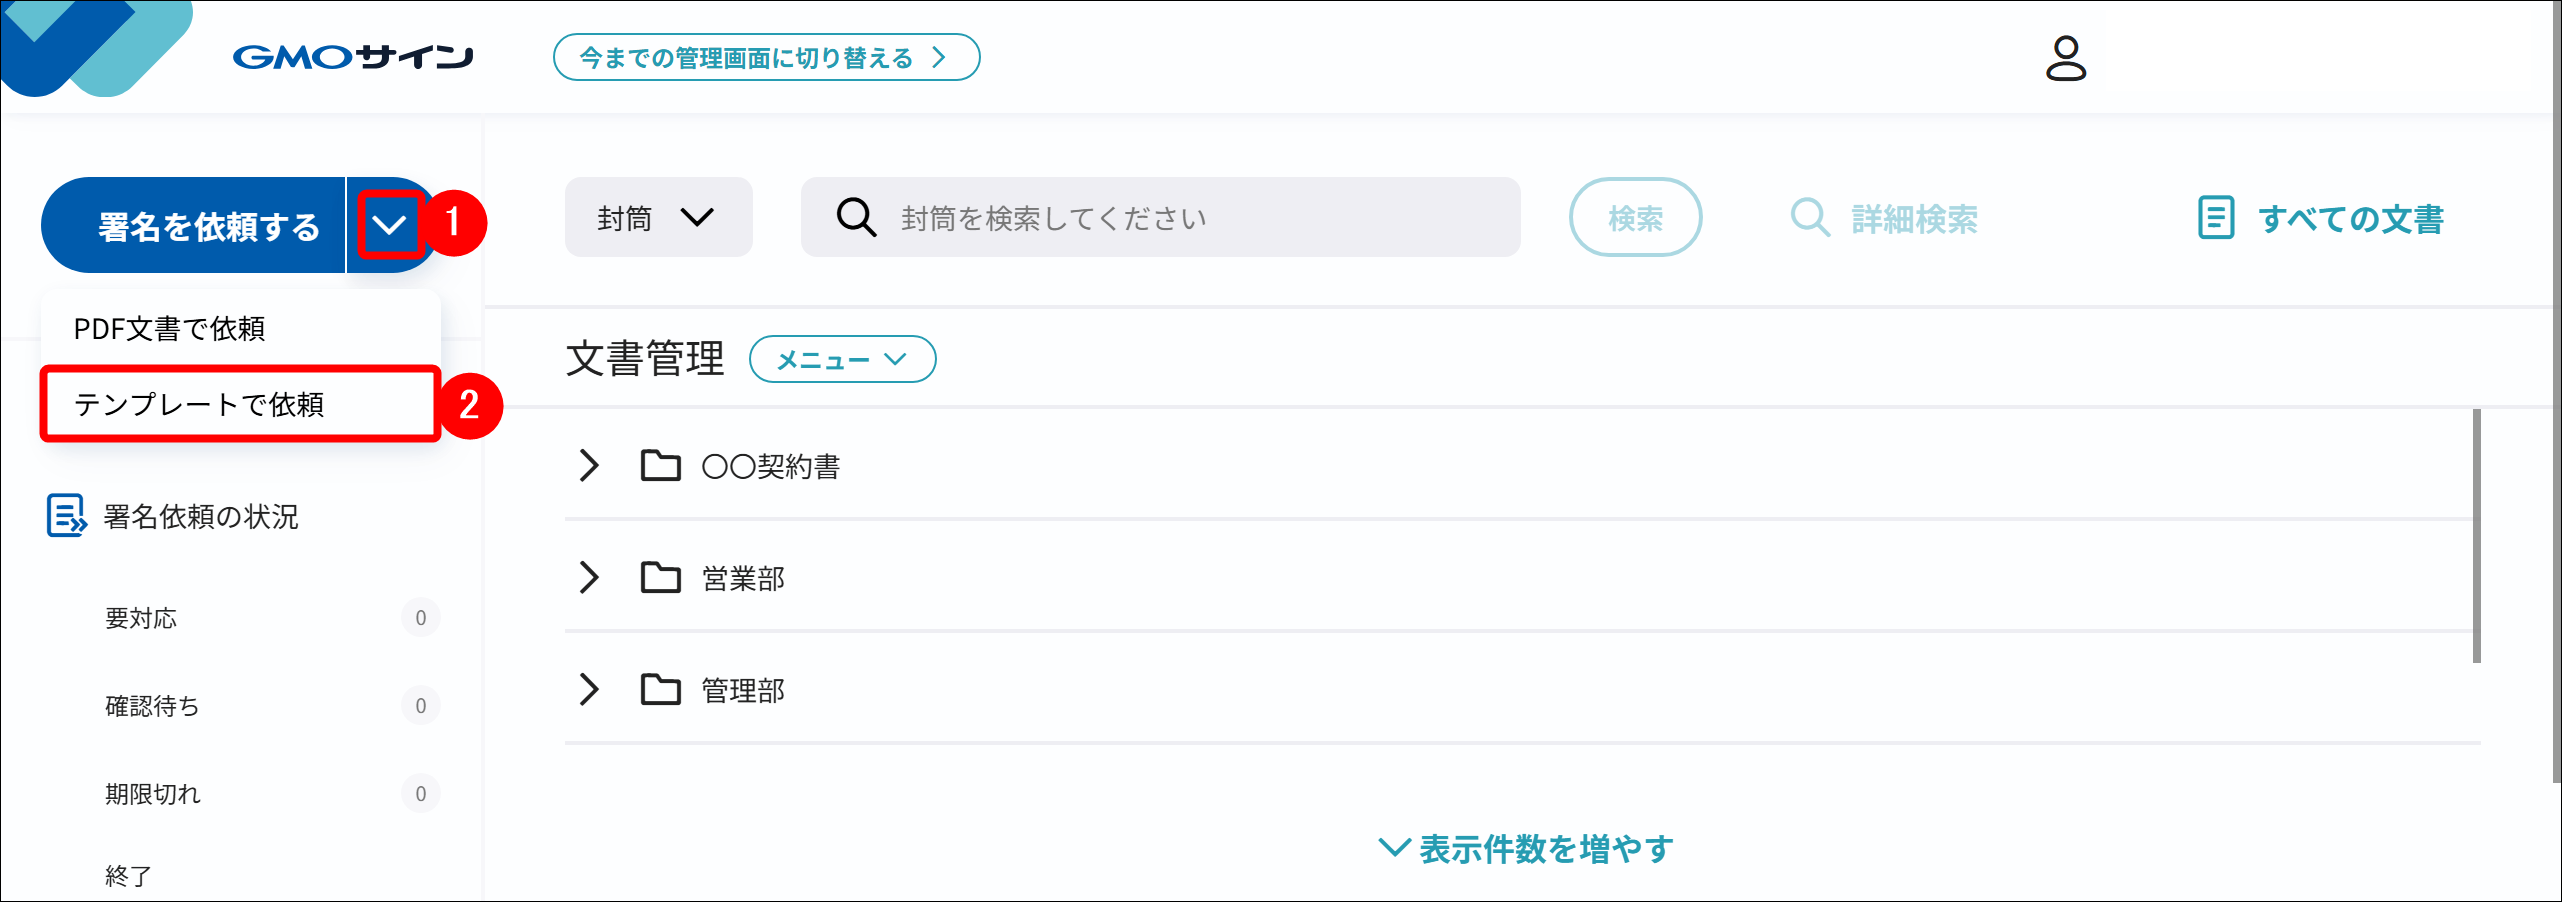This screenshot has height=902, width=2562.
Task: Expand the 営業部 folder chevron
Action: pyautogui.click(x=589, y=577)
